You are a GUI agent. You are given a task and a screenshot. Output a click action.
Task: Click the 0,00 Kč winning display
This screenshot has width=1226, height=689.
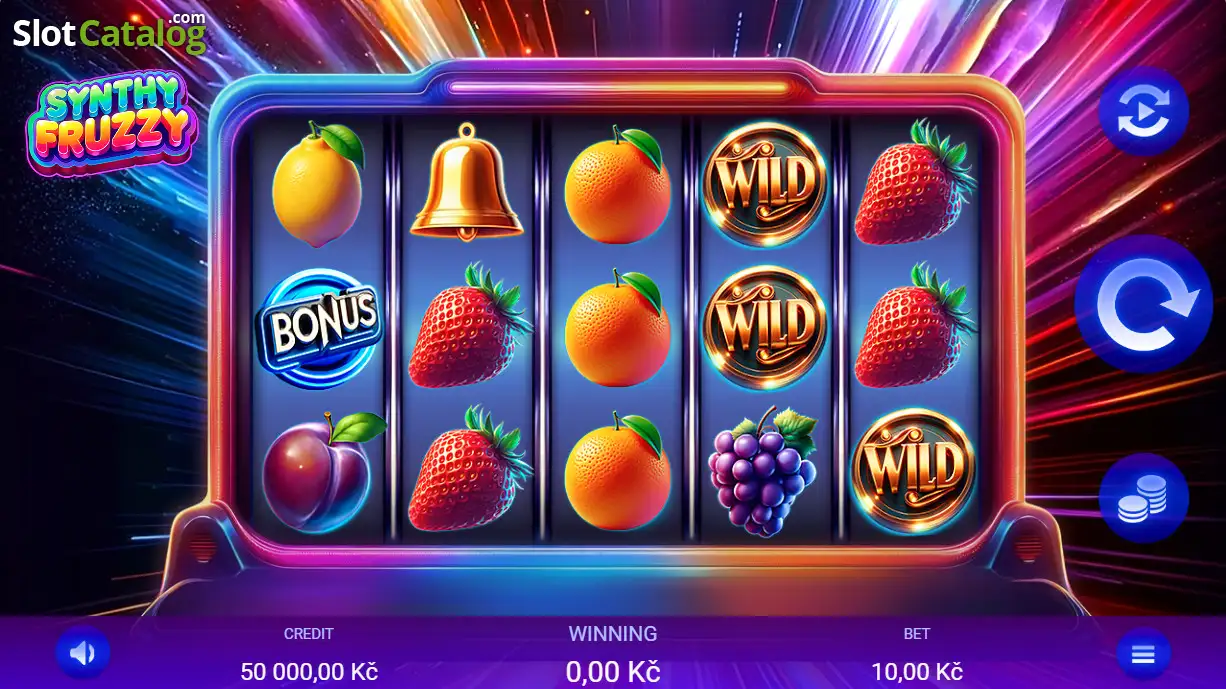point(613,671)
